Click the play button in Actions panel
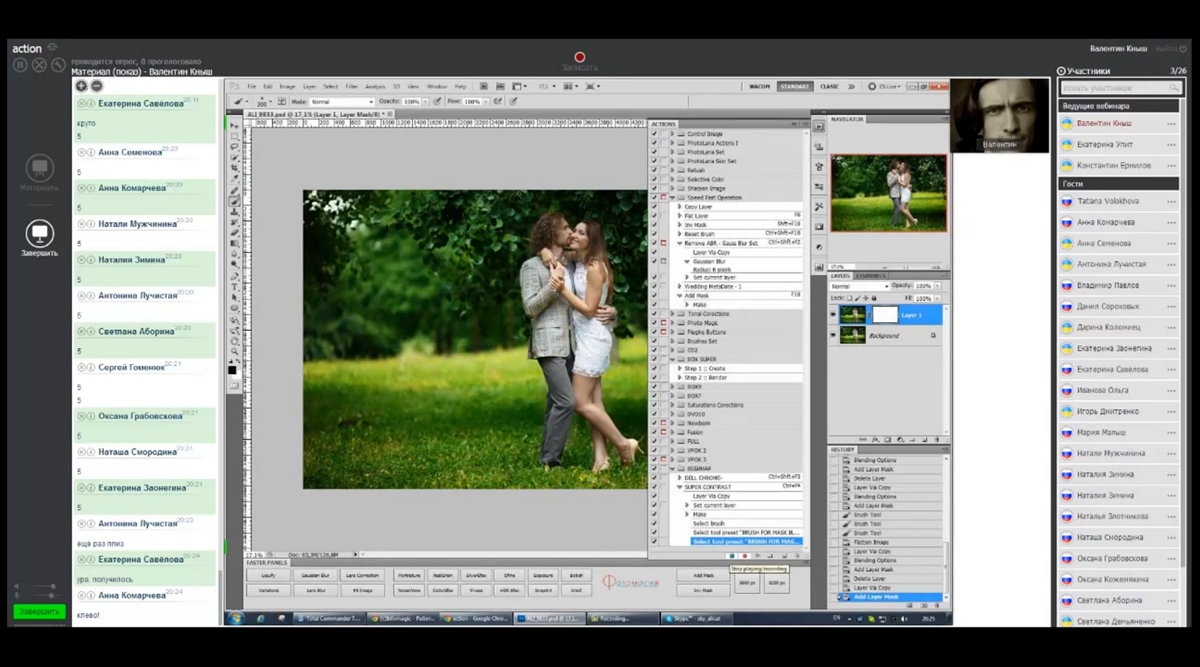This screenshot has height=667, width=1200. click(758, 556)
